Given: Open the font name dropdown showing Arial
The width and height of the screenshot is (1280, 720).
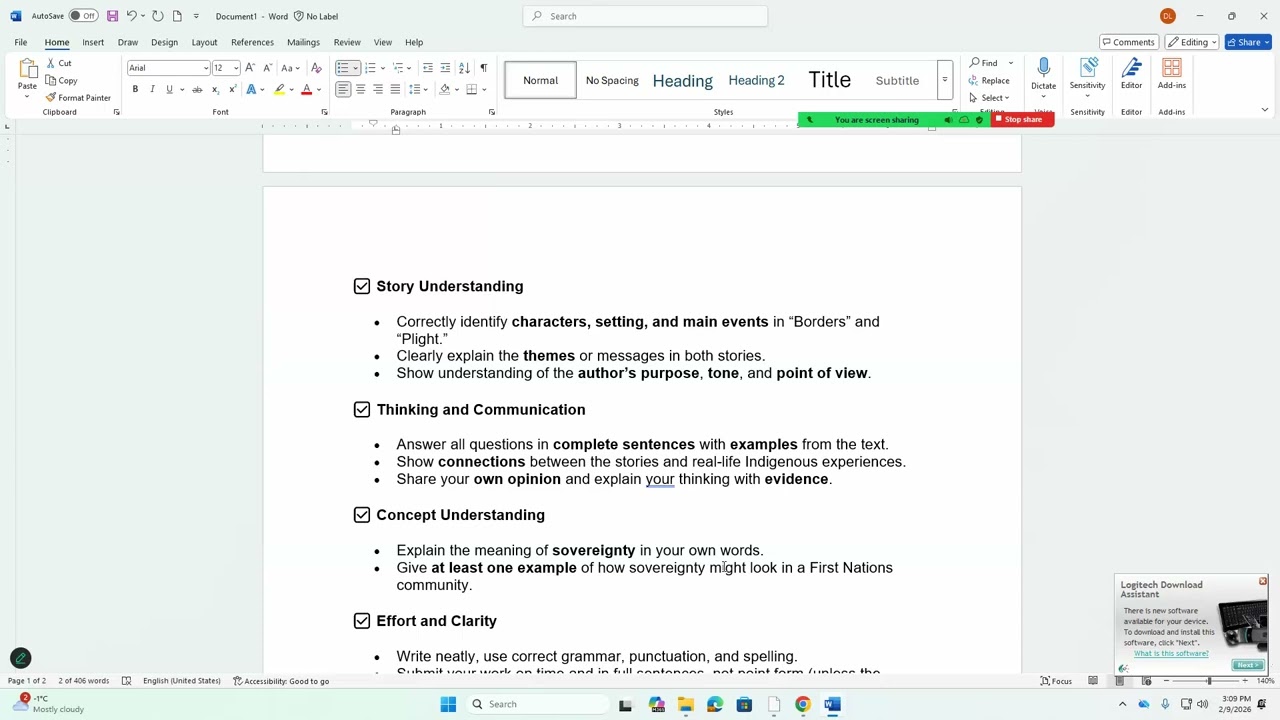Looking at the screenshot, I should [x=206, y=68].
